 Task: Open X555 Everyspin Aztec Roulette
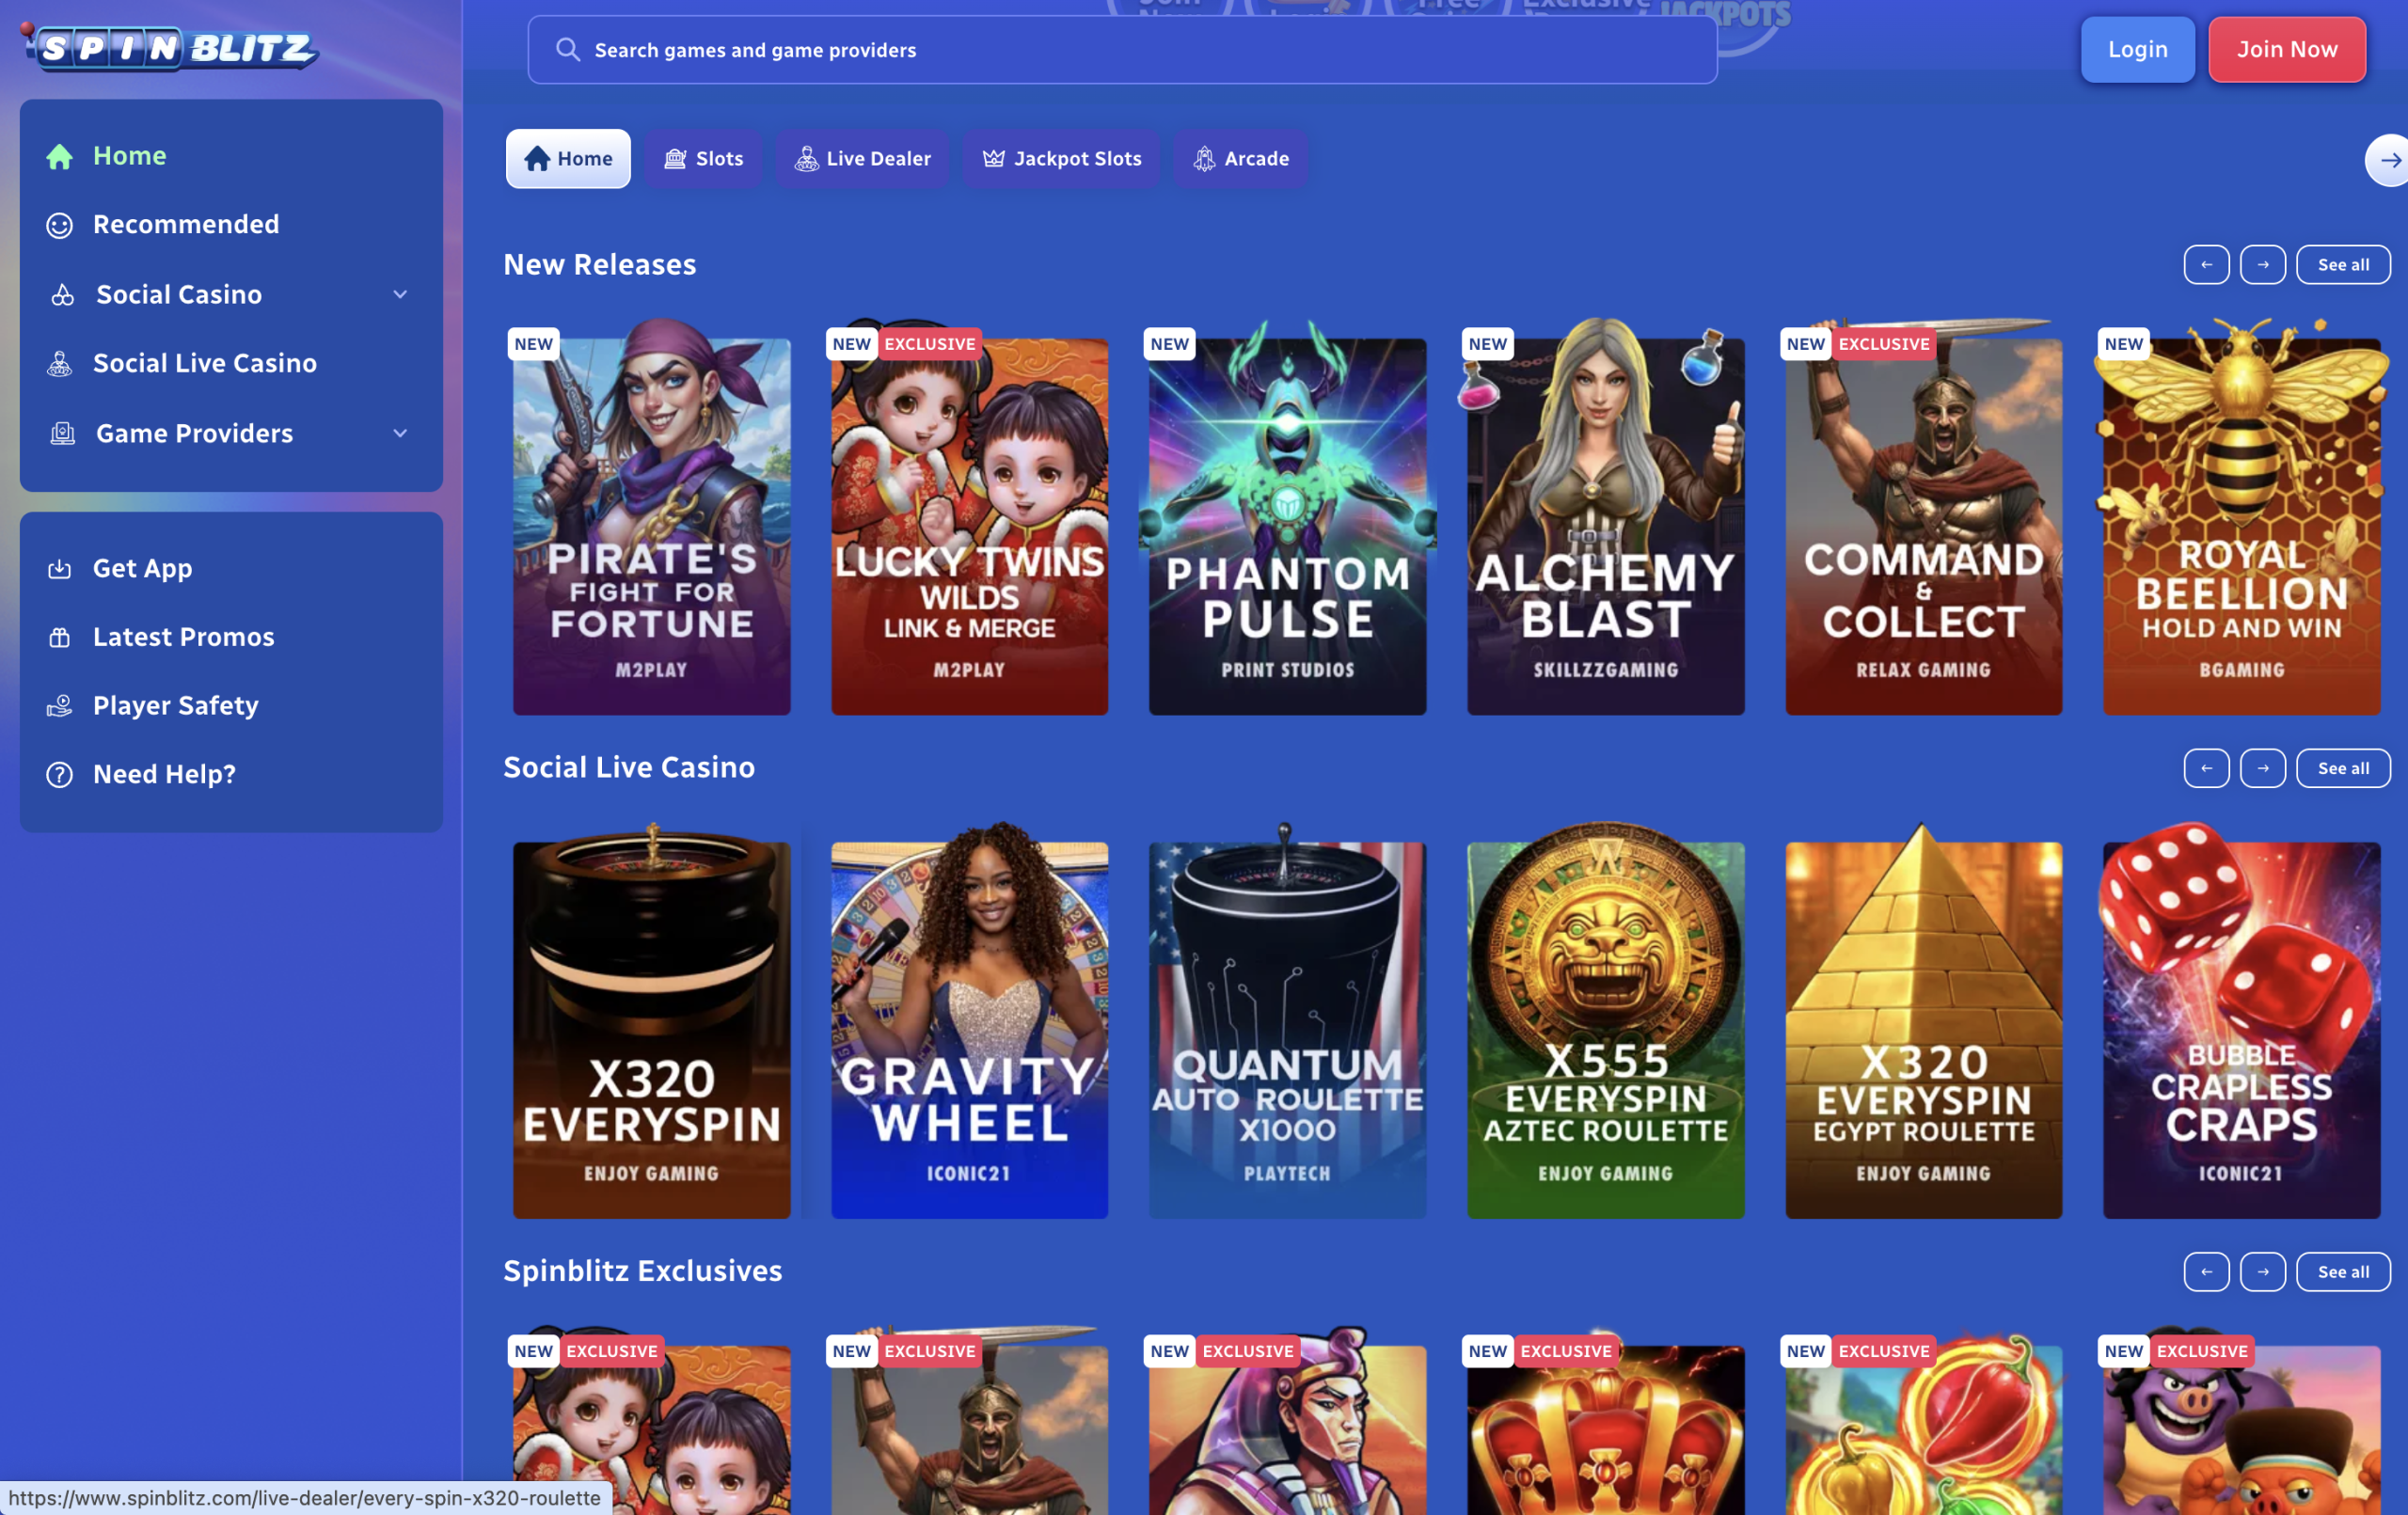[1605, 1021]
